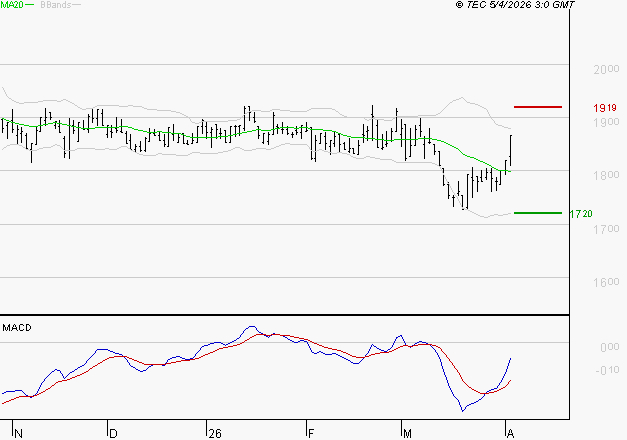
Task: Click the 1919 resistance price label
Action: 603,107
